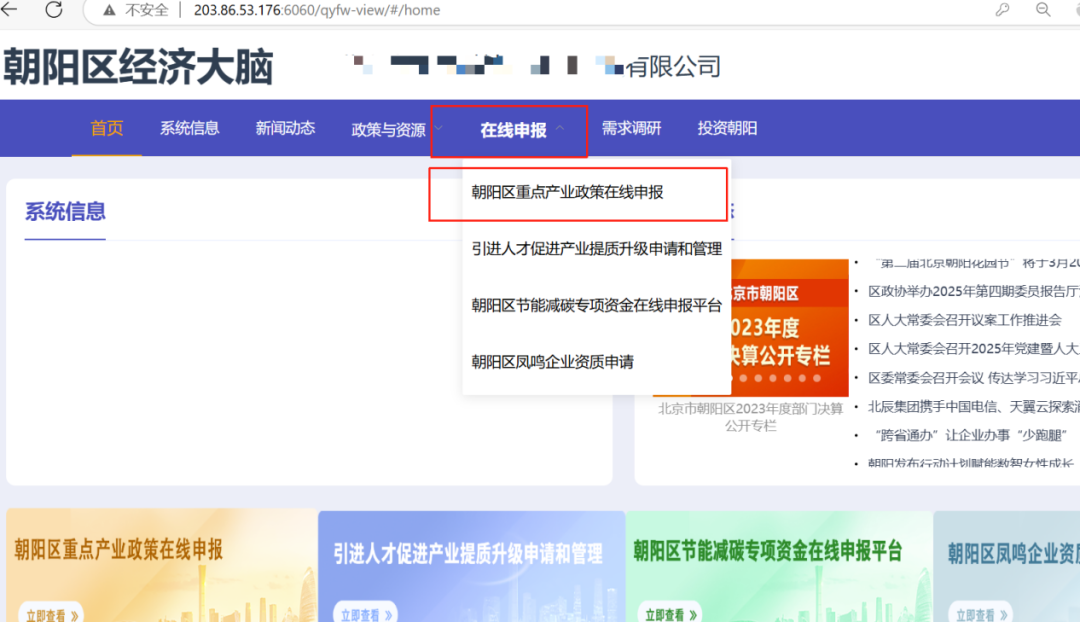Expand the 政策与资源 nav dropdown
This screenshot has height=622, width=1080.
pos(397,129)
